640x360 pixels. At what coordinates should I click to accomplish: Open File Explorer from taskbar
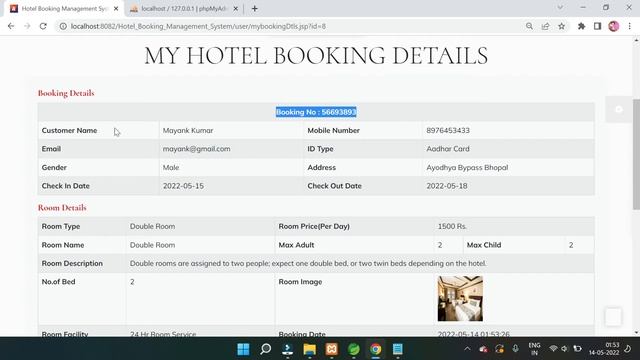pyautogui.click(x=310, y=349)
